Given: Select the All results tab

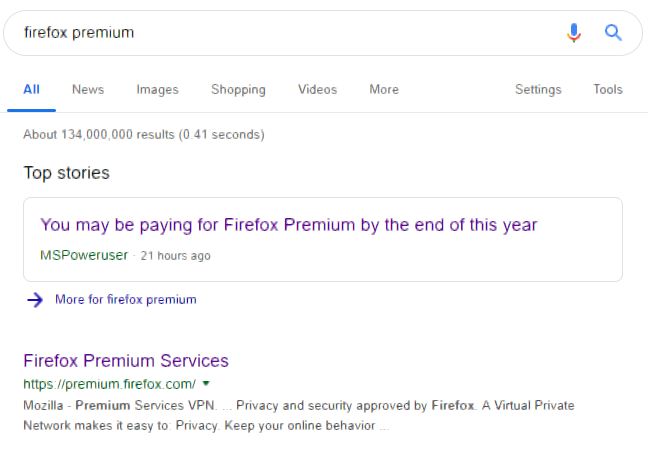Looking at the screenshot, I should (31, 90).
